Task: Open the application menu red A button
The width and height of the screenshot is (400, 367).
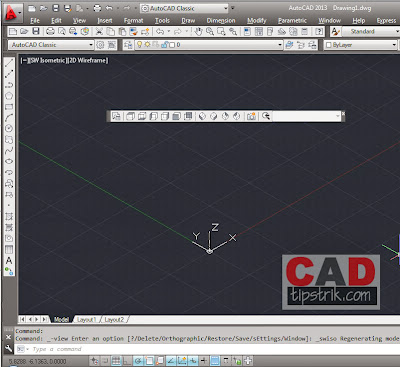Action: tap(12, 13)
